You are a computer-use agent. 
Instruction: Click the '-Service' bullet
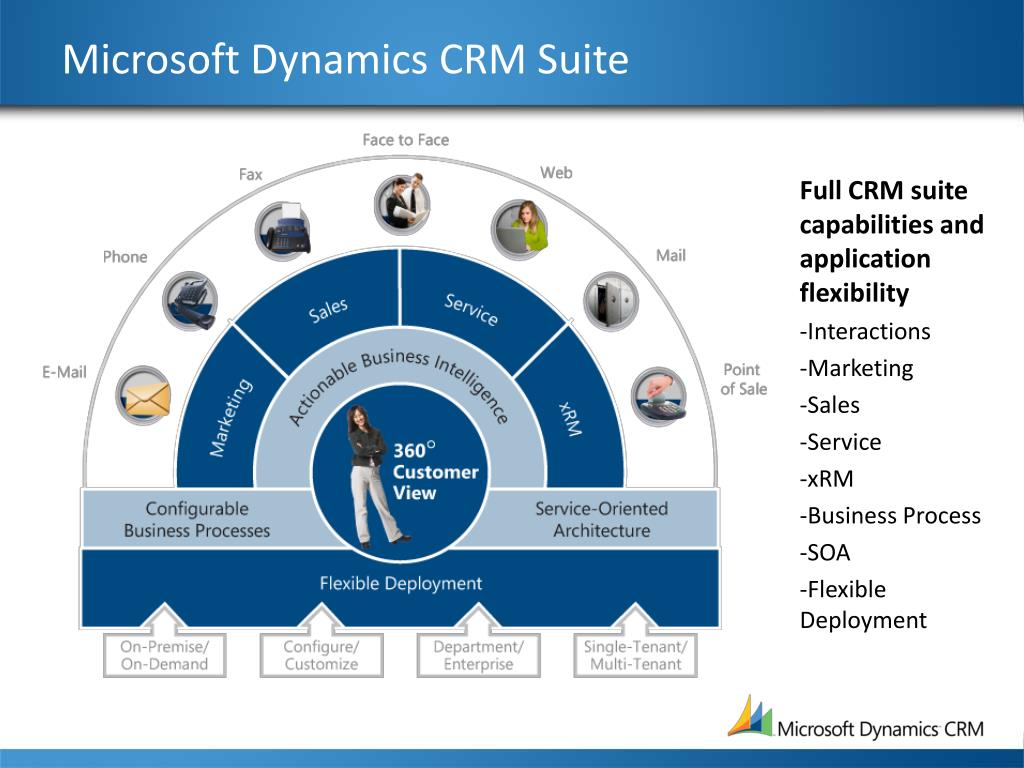(x=840, y=442)
